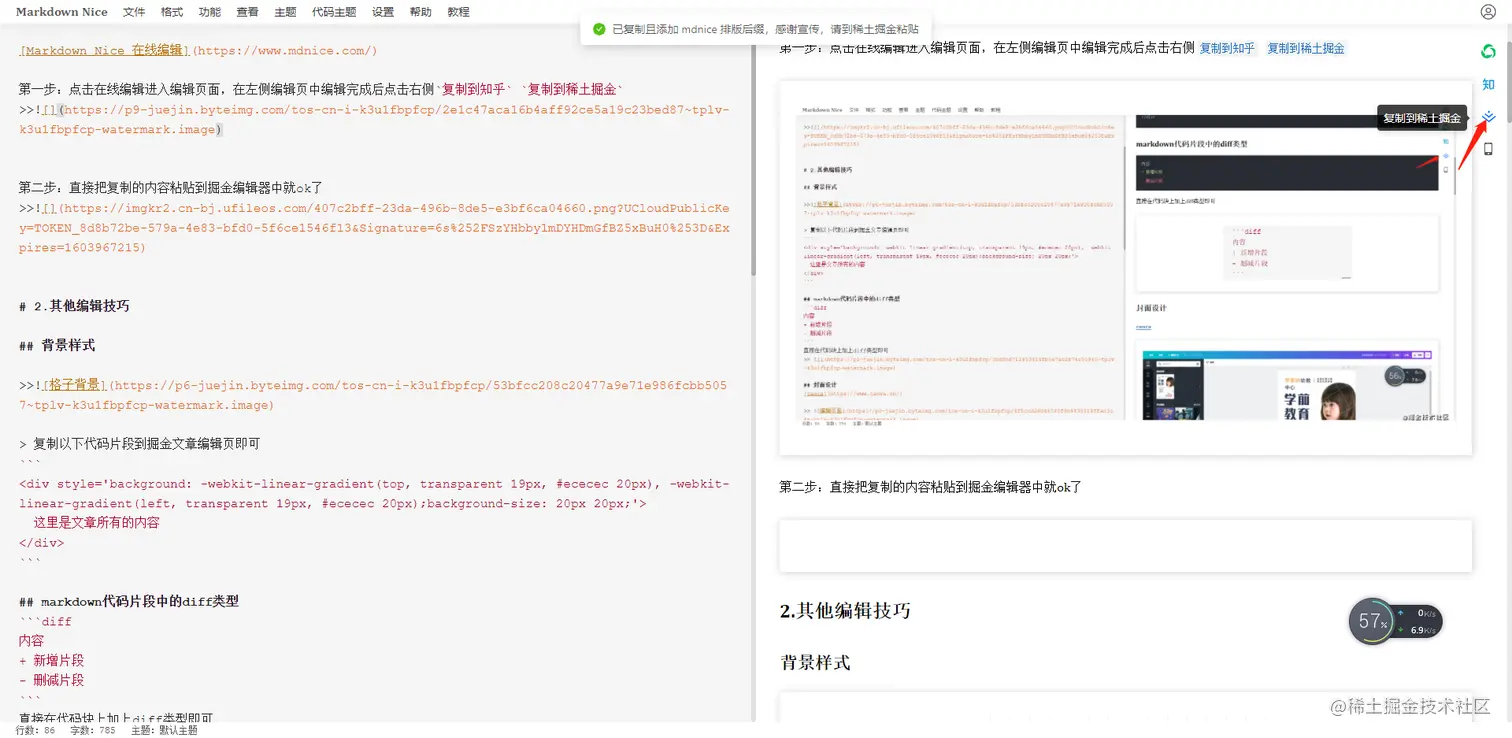Click the </div> line in editor
Viewport: 1512px width, 738px height.
[41, 543]
